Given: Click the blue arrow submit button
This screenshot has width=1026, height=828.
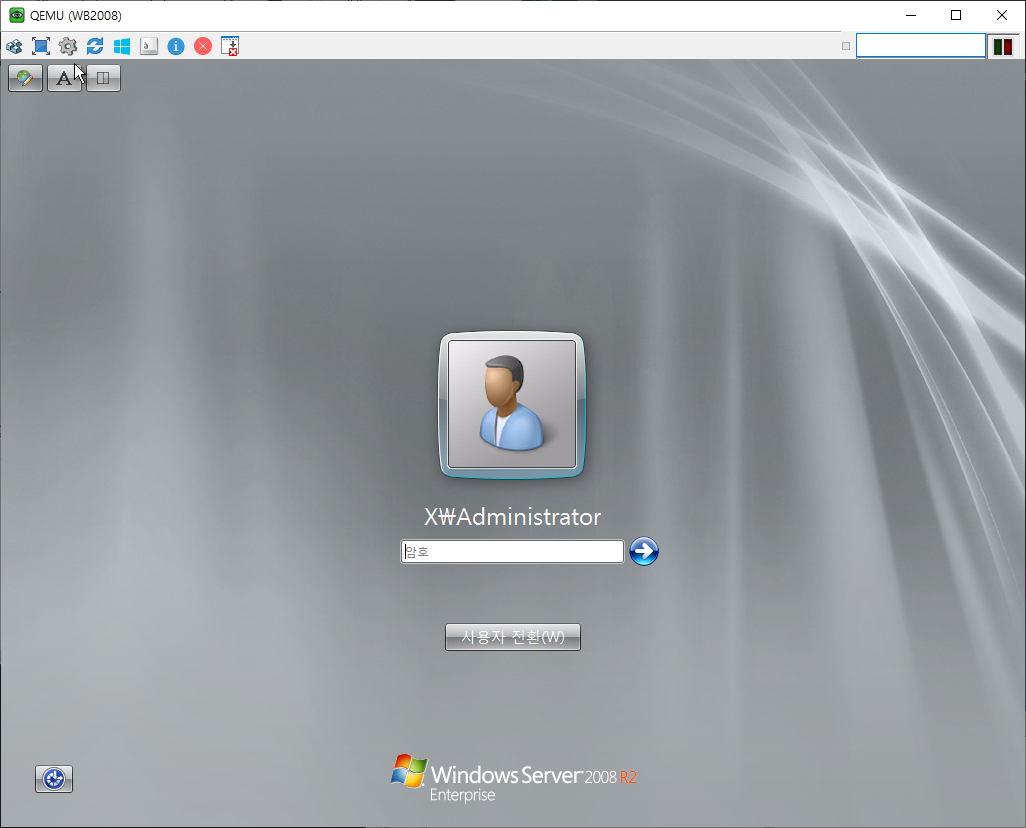Looking at the screenshot, I should [644, 551].
